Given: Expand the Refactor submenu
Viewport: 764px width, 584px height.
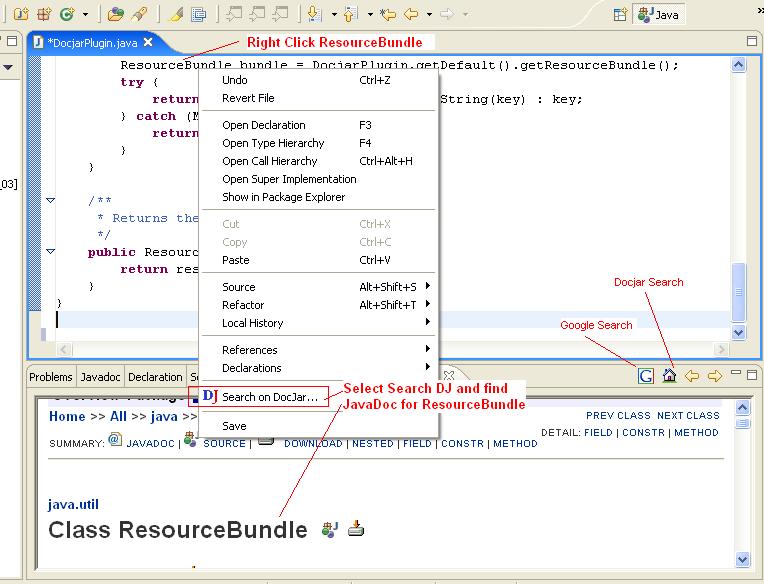Looking at the screenshot, I should 319,305.
